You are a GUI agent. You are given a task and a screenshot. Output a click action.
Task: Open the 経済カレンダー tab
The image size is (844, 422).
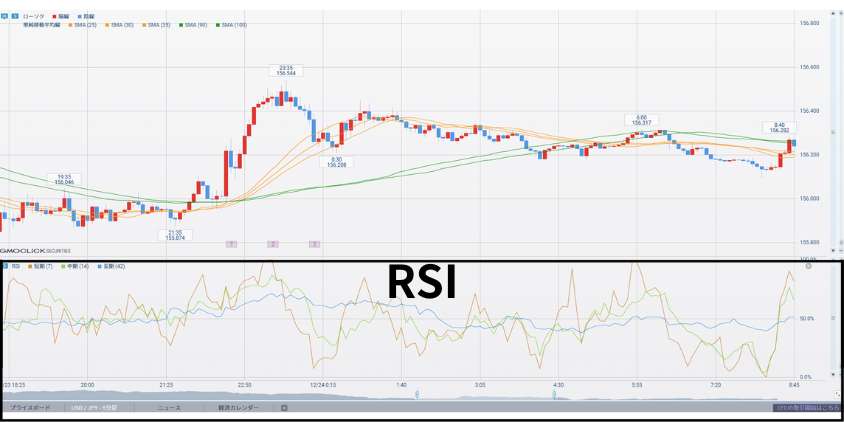click(x=238, y=408)
